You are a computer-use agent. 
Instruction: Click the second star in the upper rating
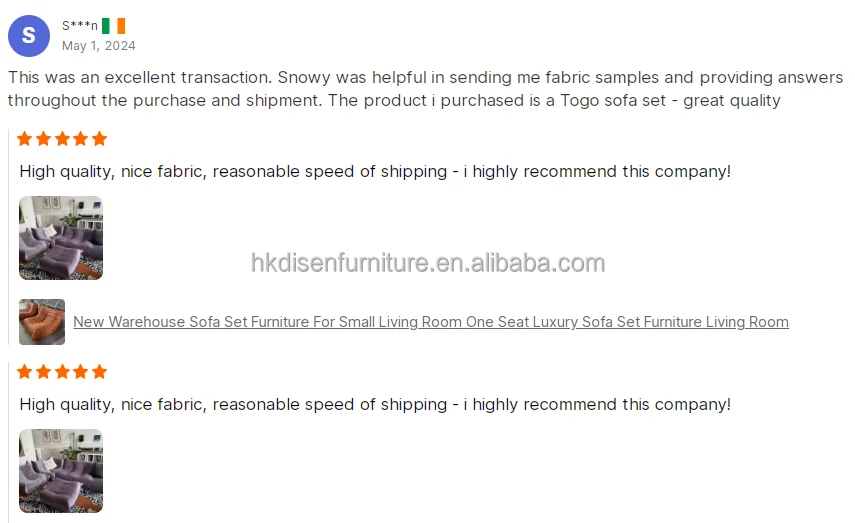pos(43,139)
